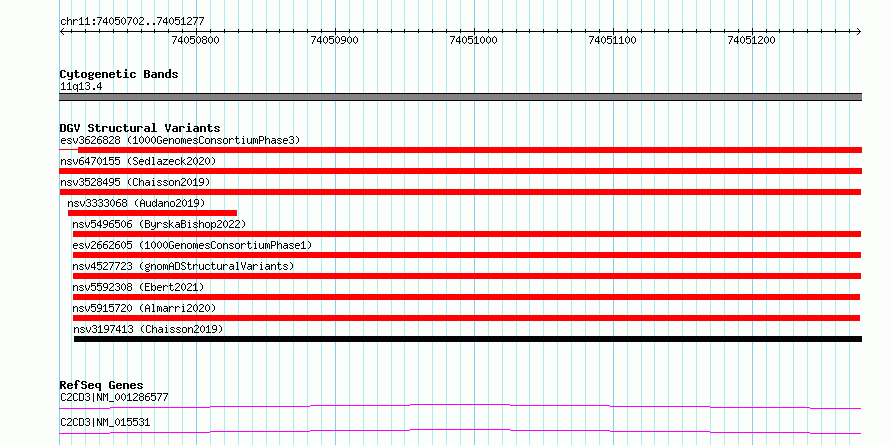Image resolution: width=890 pixels, height=445 pixels.
Task: Click ruler tick label 74050900
Action: click(x=335, y=40)
